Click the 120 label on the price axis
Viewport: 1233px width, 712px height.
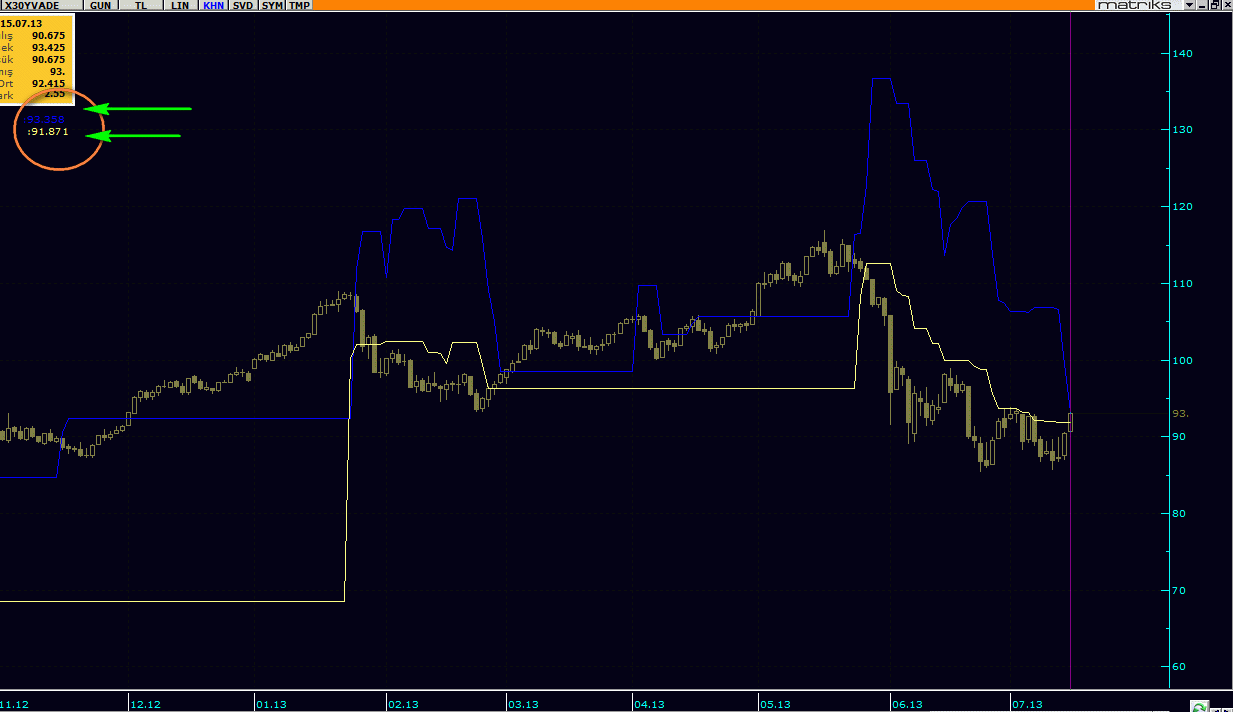coord(1183,206)
